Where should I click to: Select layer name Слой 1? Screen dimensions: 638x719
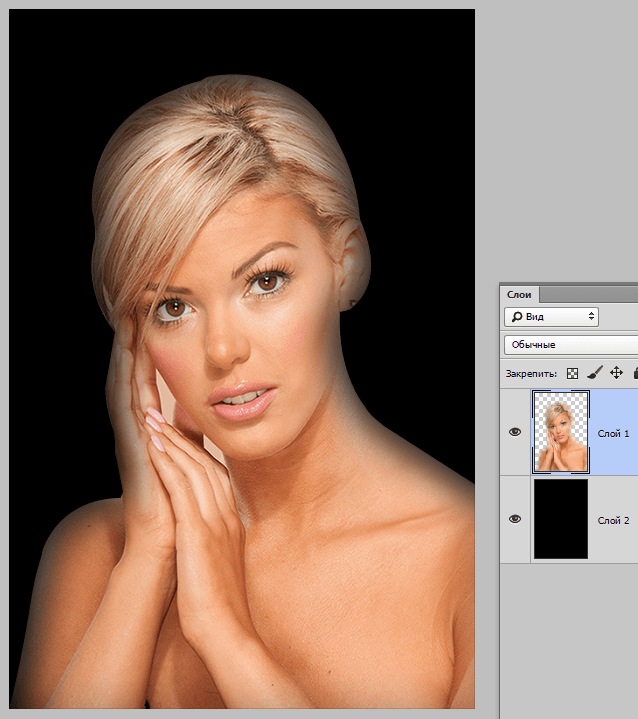(x=613, y=433)
